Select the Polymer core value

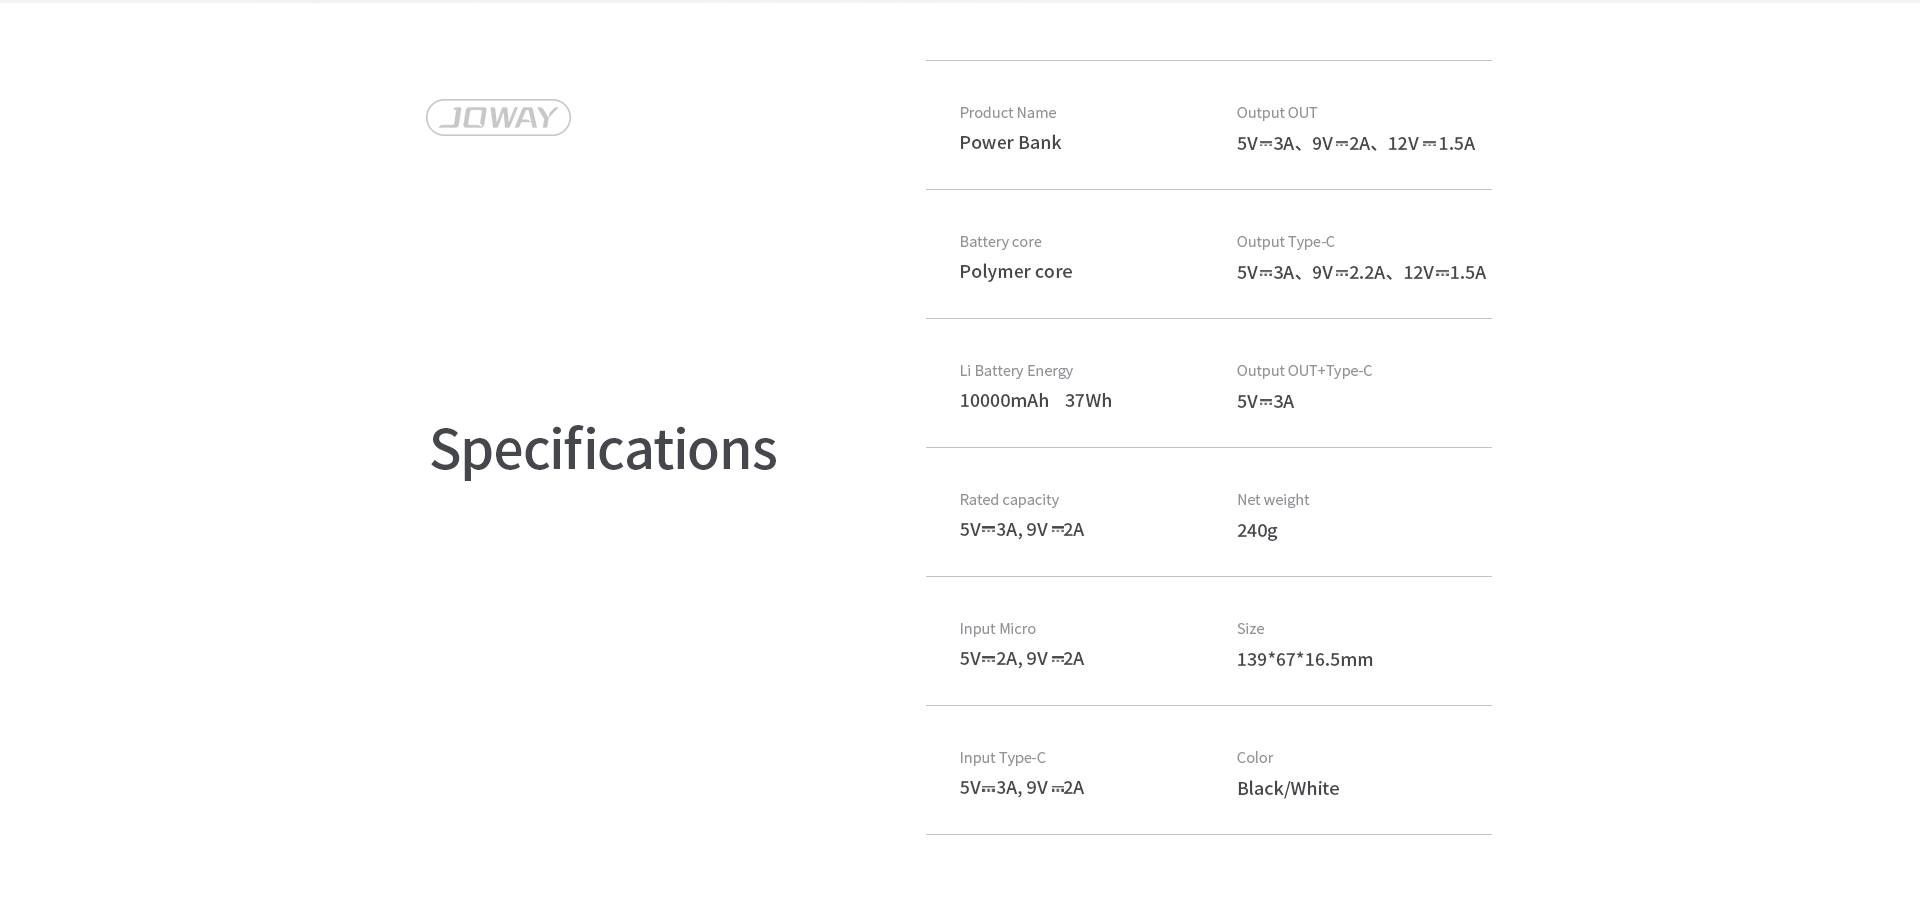[x=1015, y=272]
